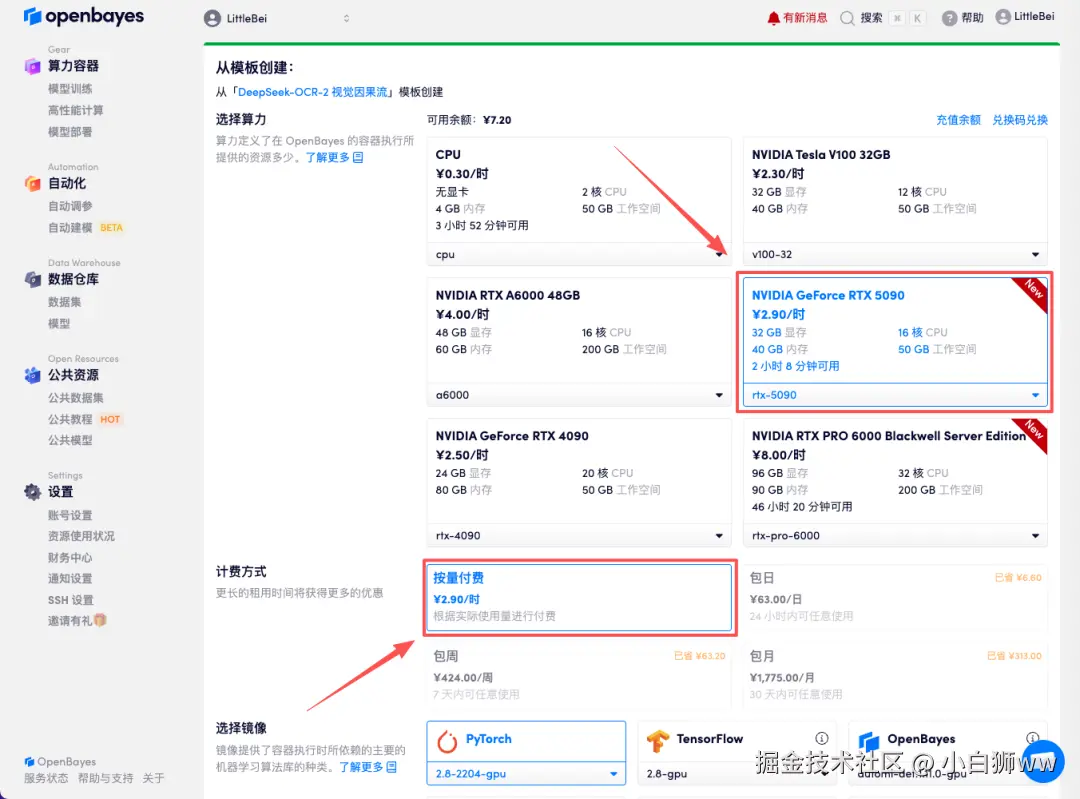Select the NVIDIA GeForce RTX 5090 card
This screenshot has height=799, width=1080.
(x=895, y=342)
